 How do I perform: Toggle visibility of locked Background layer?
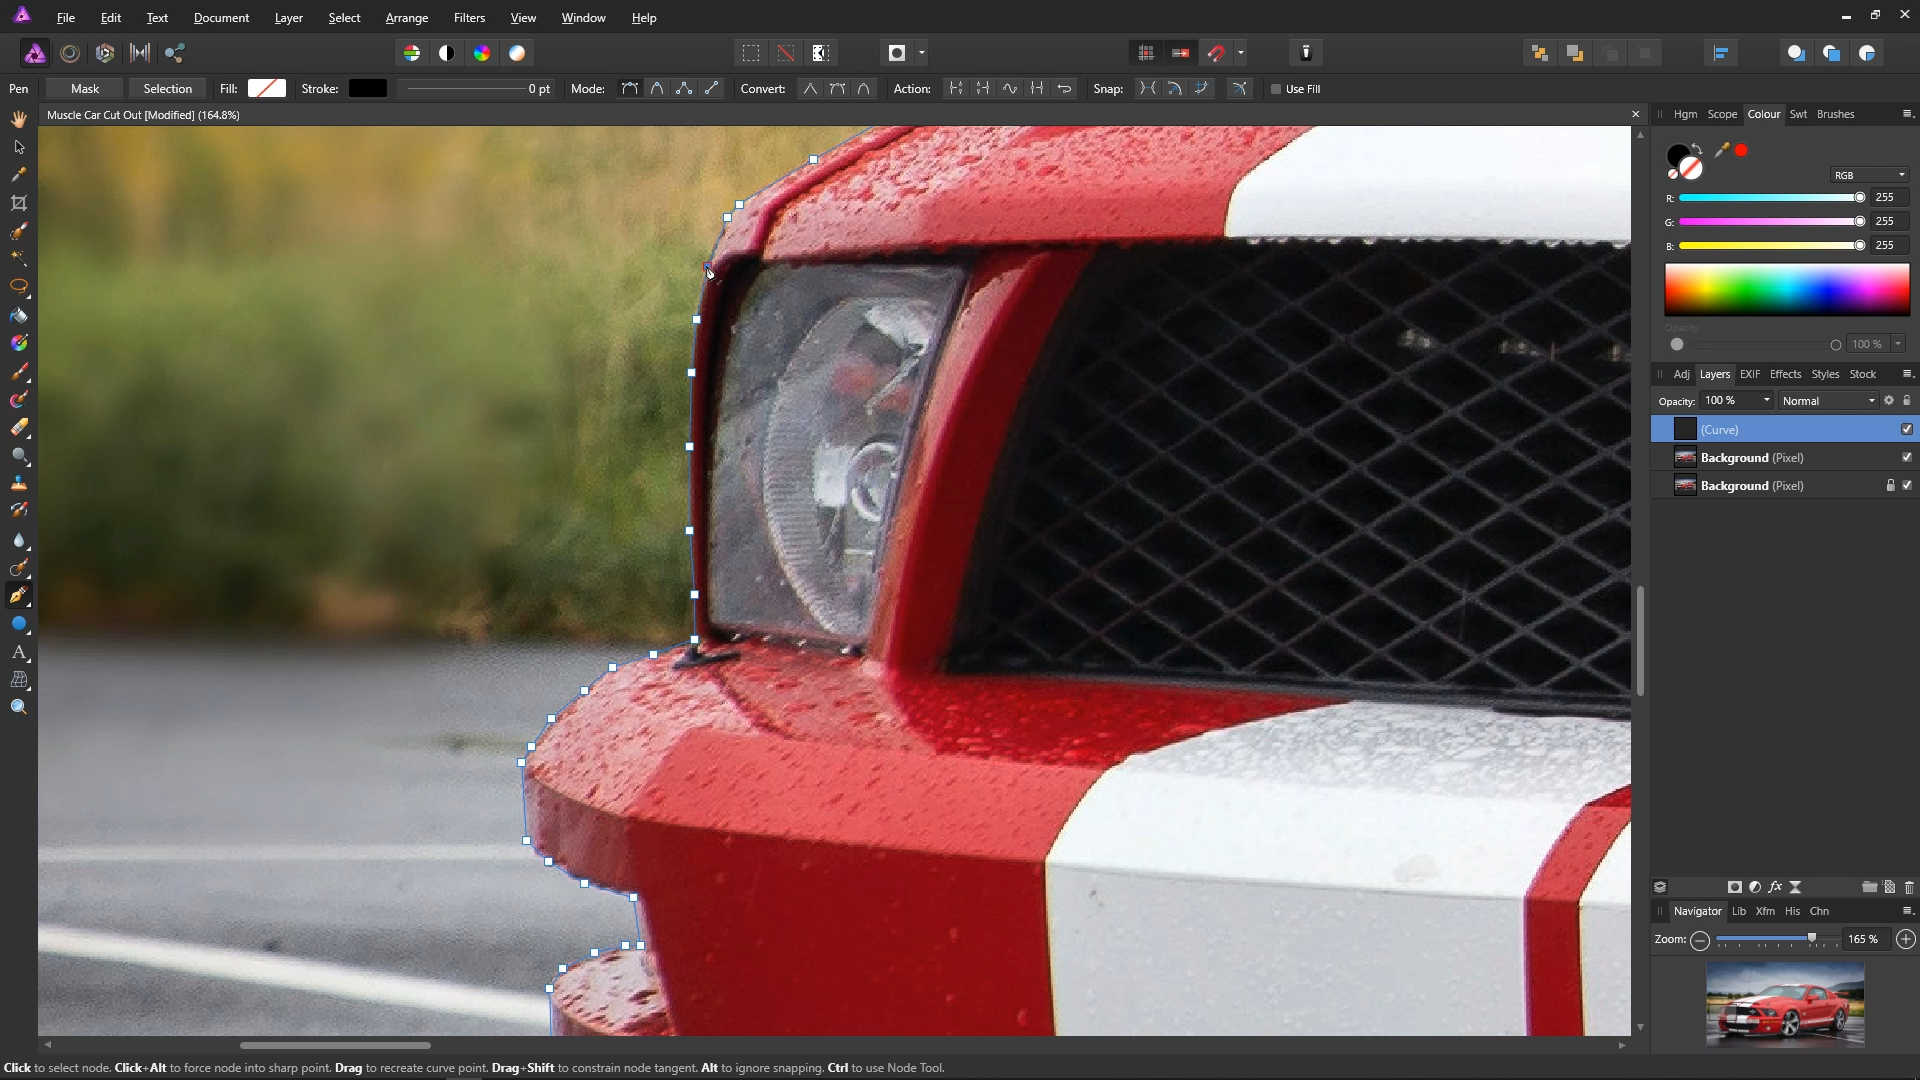[1906, 486]
